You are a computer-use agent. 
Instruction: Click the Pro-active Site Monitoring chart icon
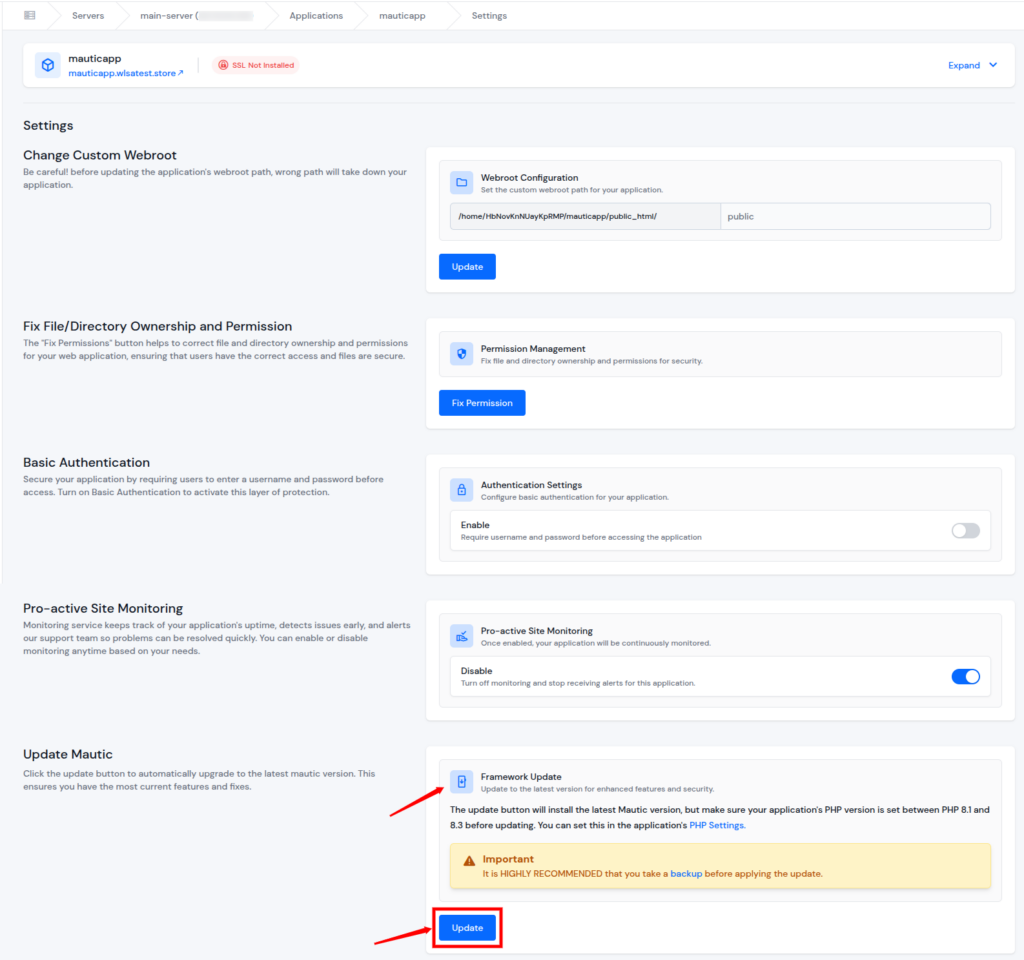[461, 636]
